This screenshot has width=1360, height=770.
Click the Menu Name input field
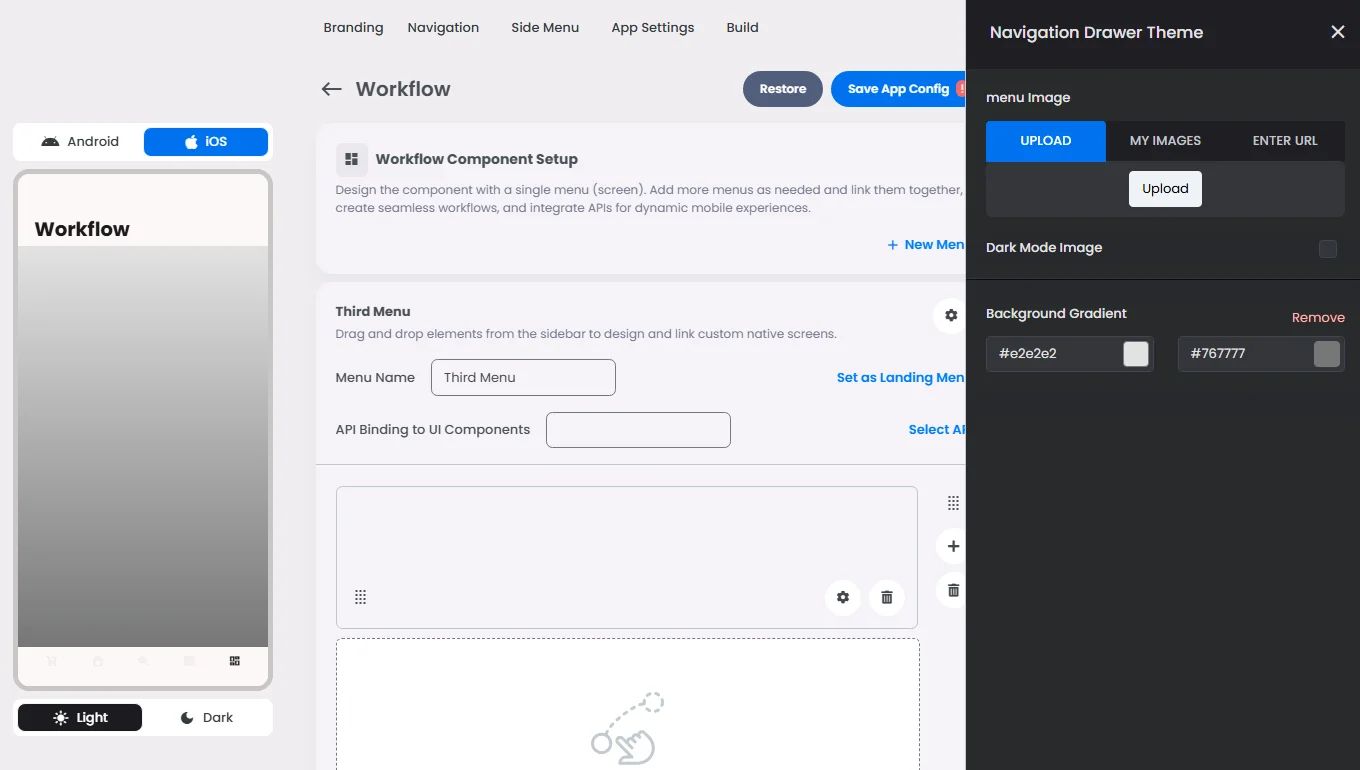click(523, 378)
